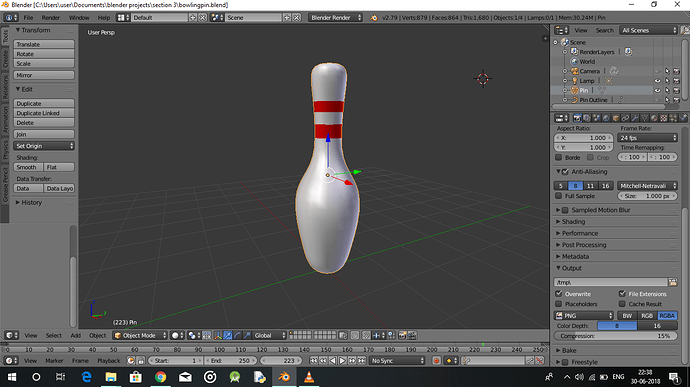Open the PNG file format dropdown
The height and width of the screenshot is (387, 690).
[584, 316]
